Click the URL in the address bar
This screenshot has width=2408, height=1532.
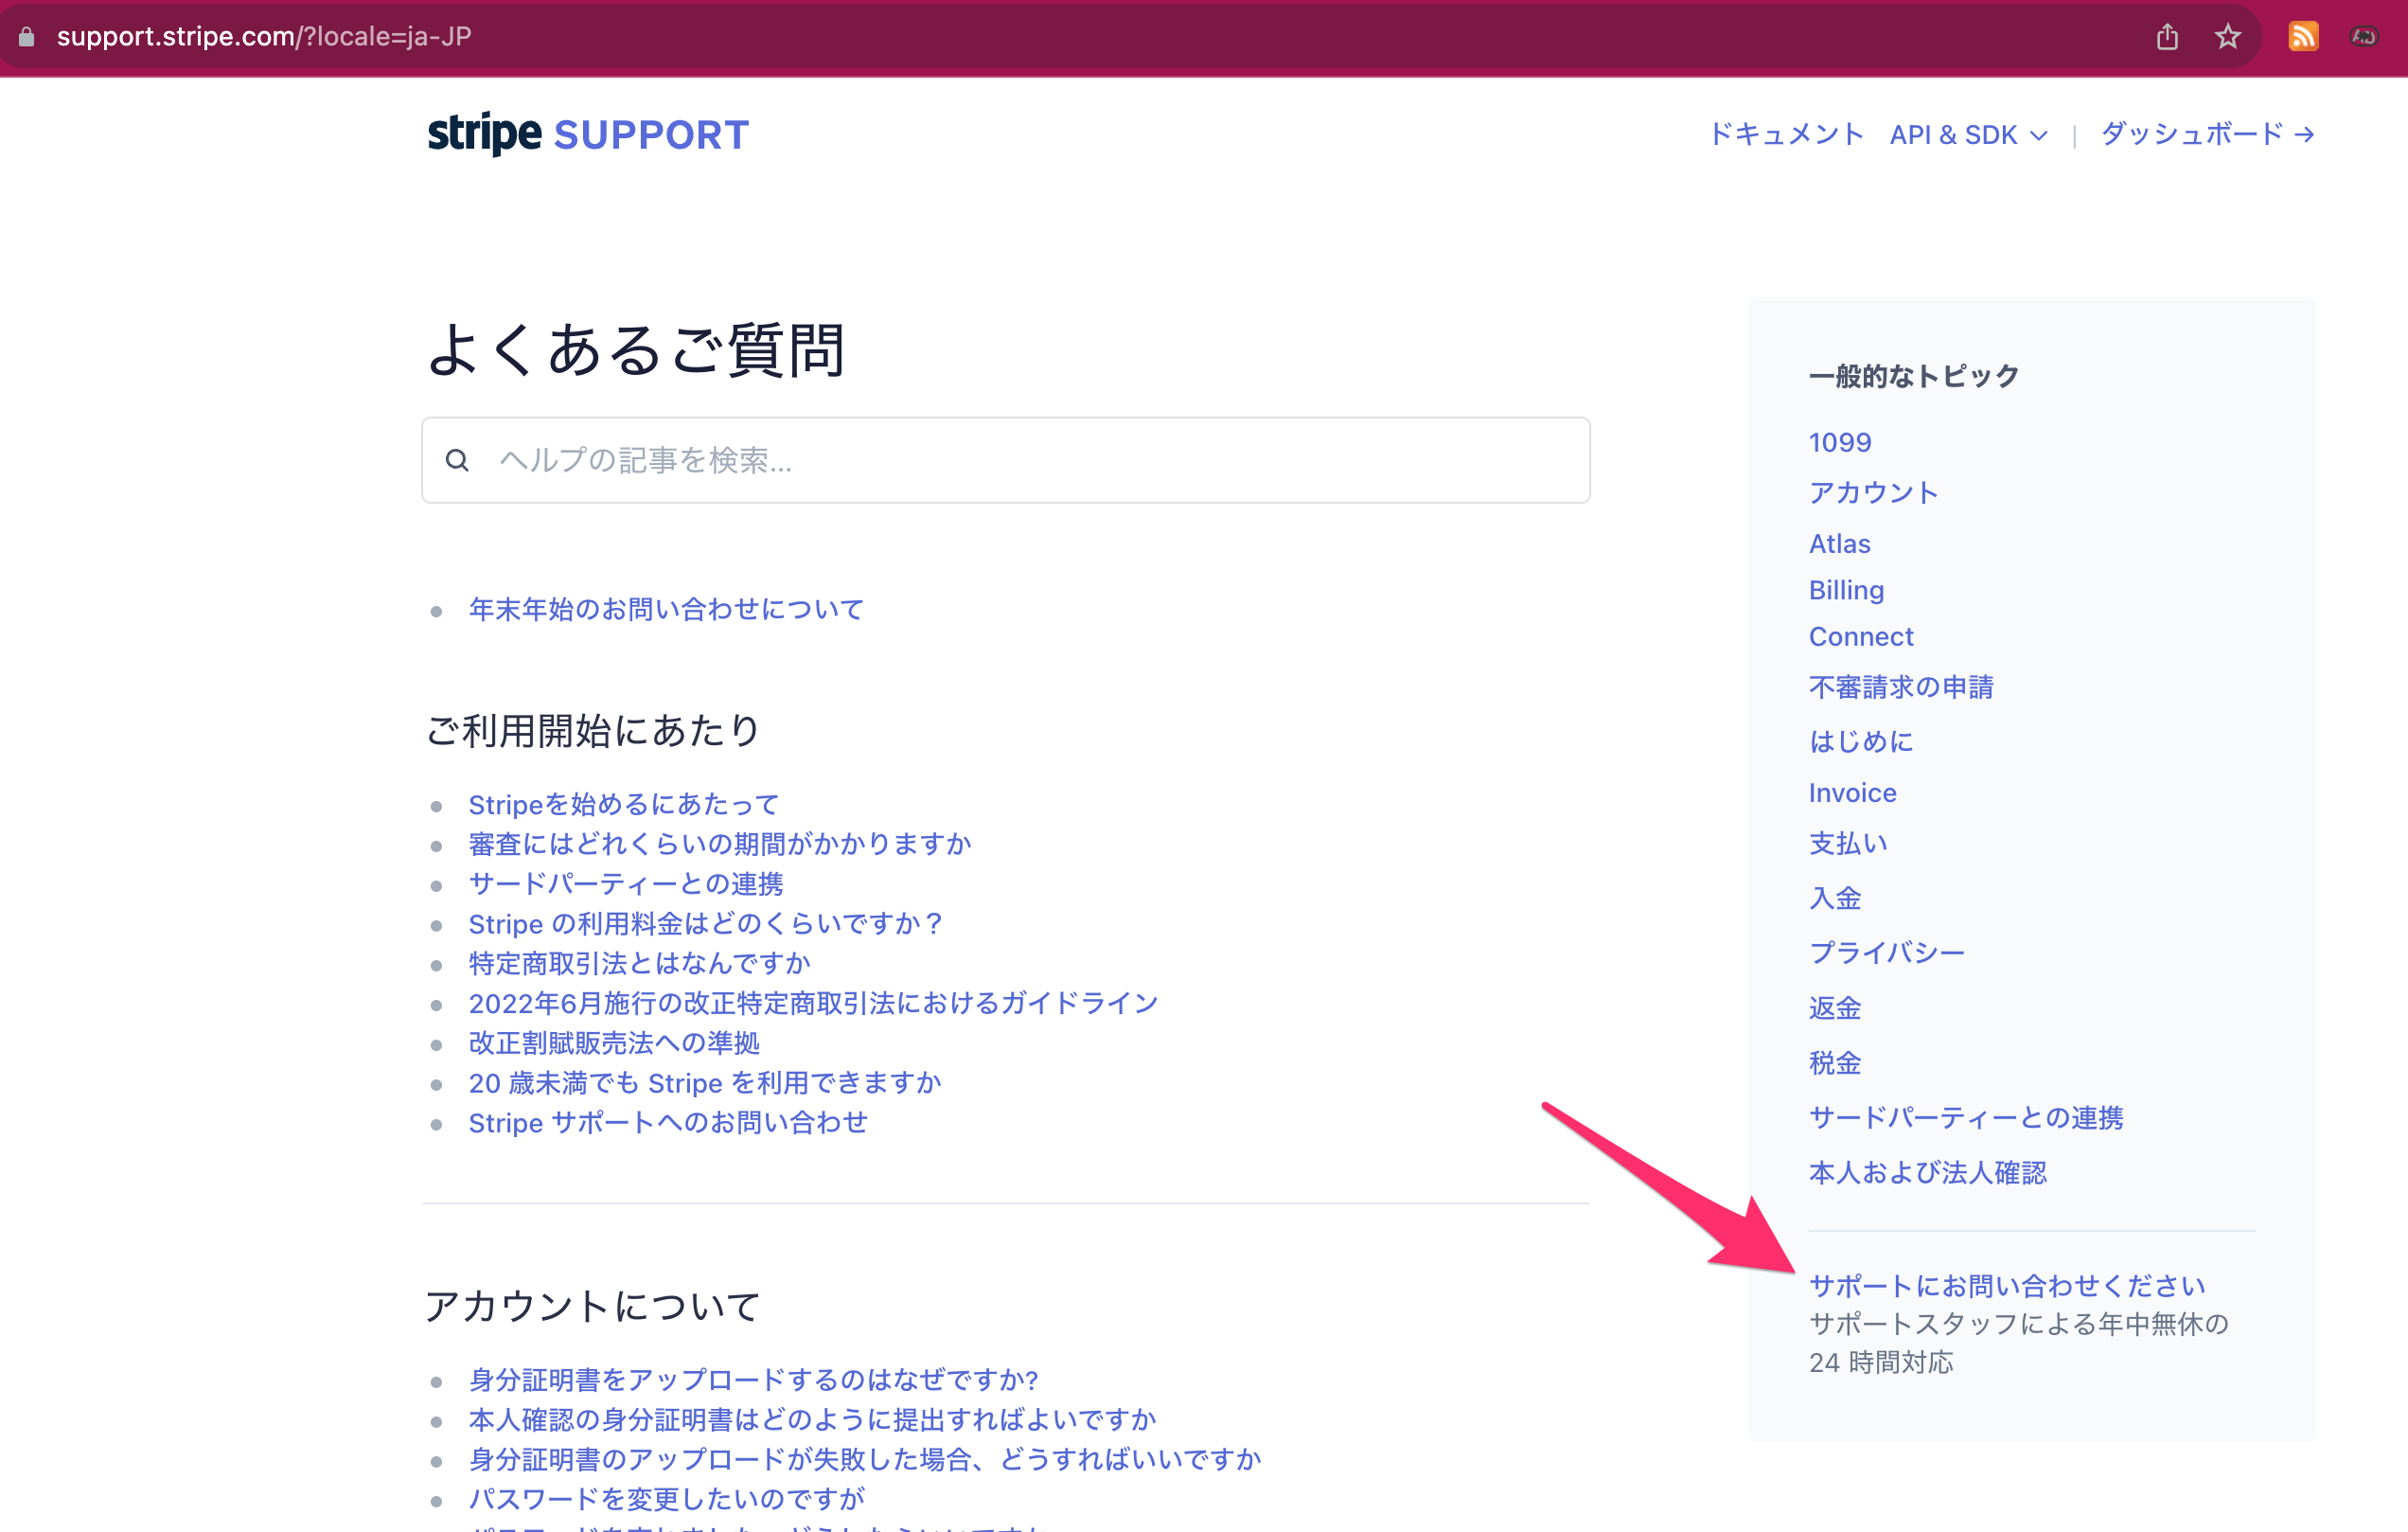tap(265, 36)
